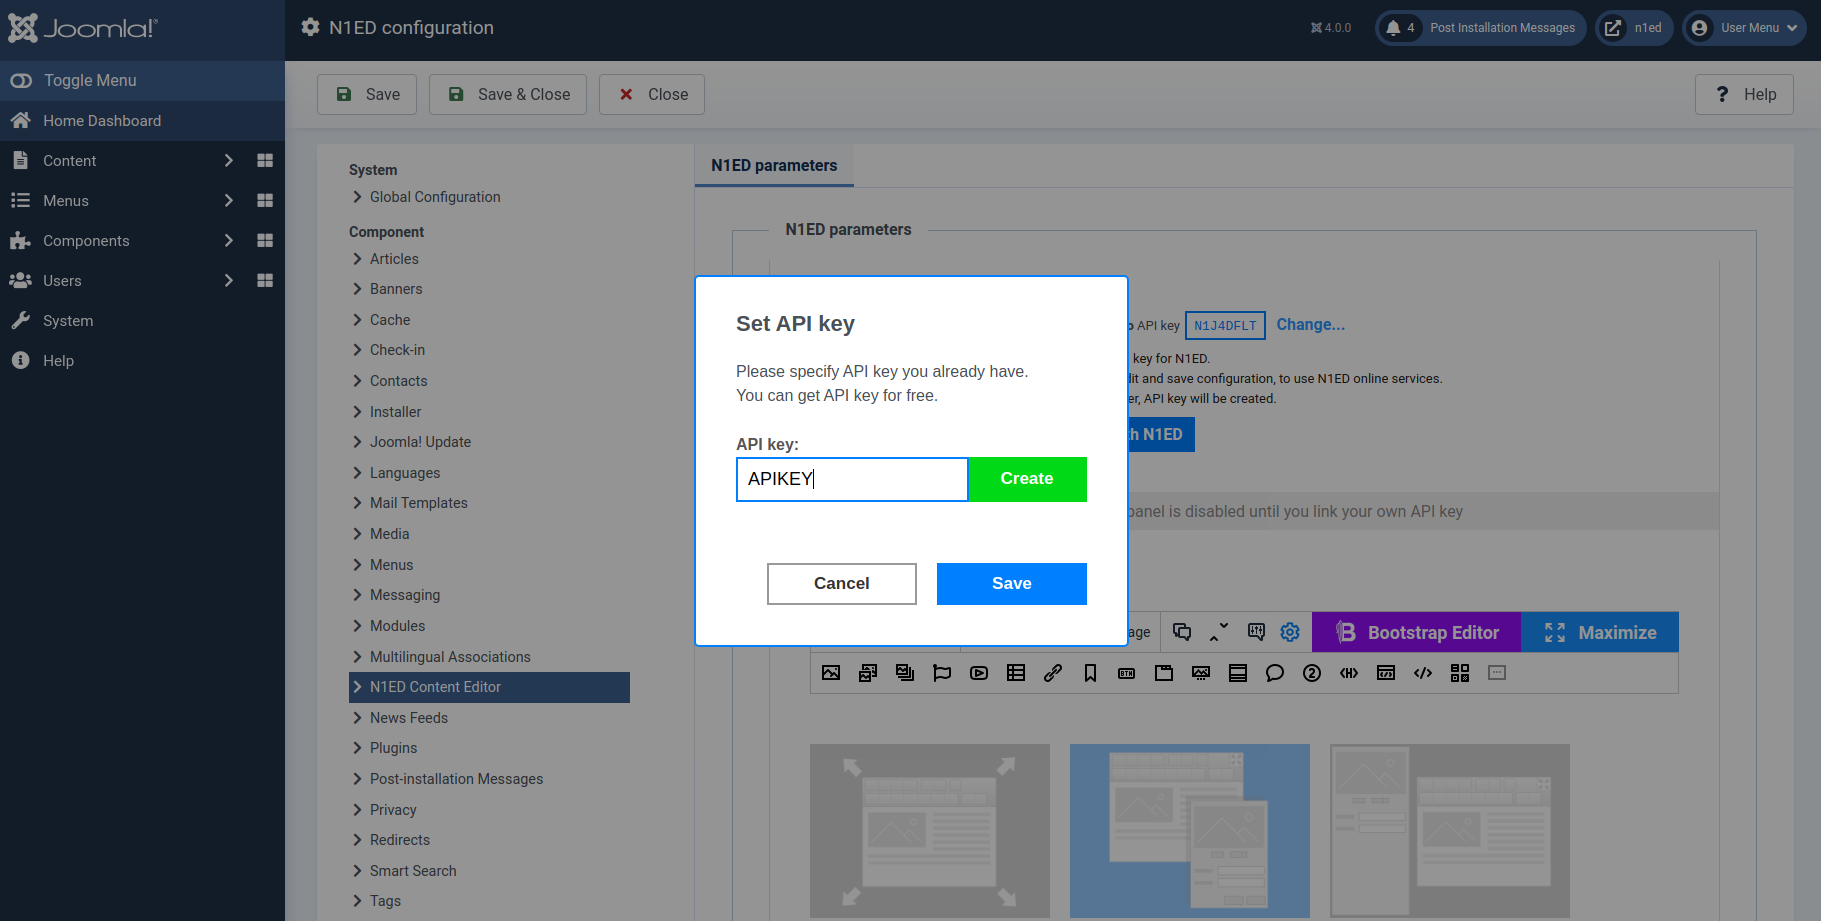
Task: Click the up-down chevrons collapse icon
Action: (1219, 632)
